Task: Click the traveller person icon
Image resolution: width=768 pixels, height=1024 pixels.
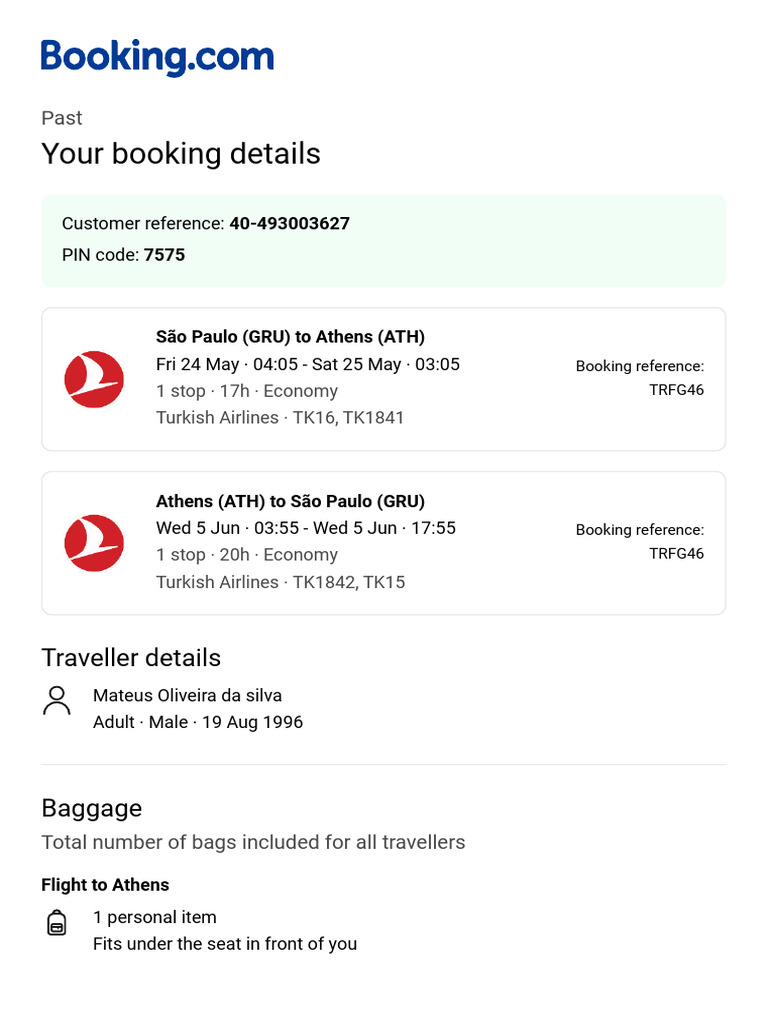Action: 57,701
